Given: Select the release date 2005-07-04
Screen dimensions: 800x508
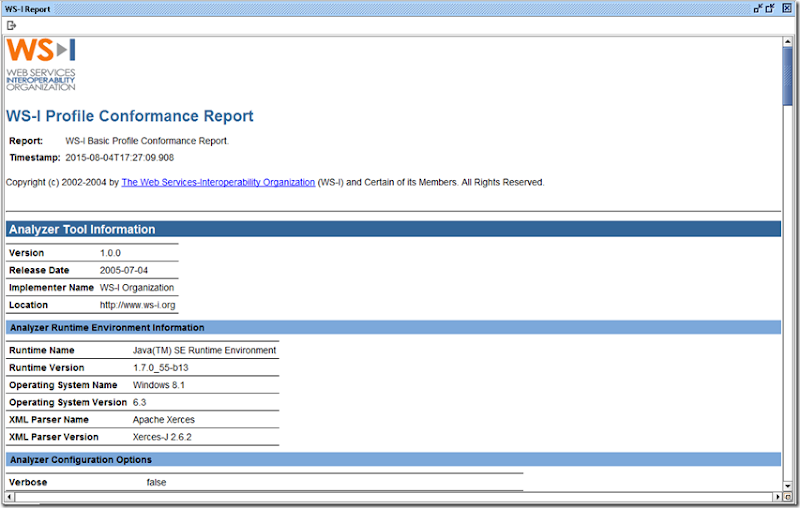Looking at the screenshot, I should tap(123, 270).
